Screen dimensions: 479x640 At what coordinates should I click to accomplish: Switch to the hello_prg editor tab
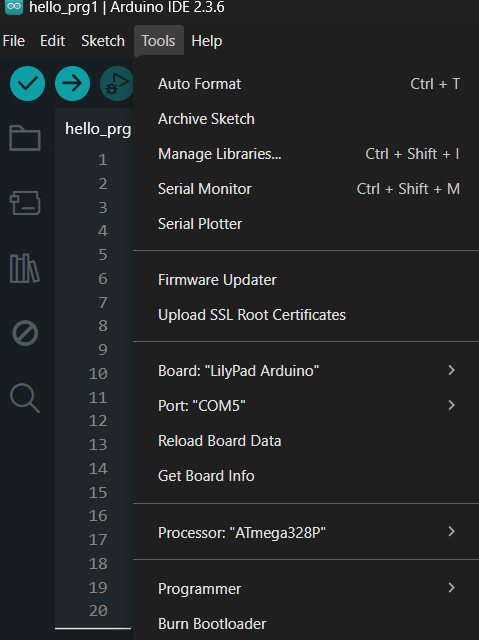click(98, 129)
